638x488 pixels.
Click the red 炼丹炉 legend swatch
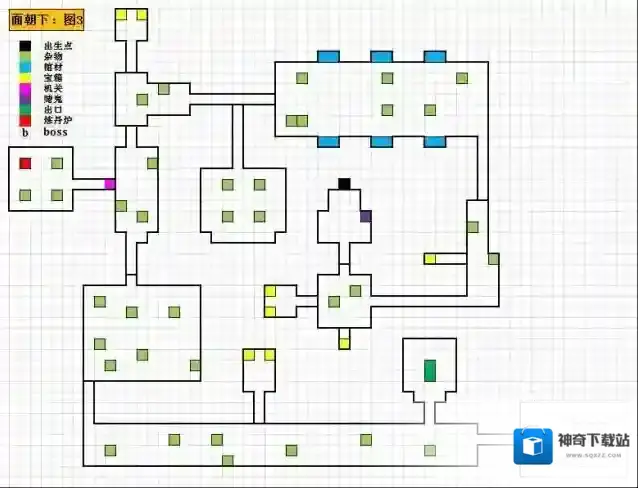click(25, 120)
